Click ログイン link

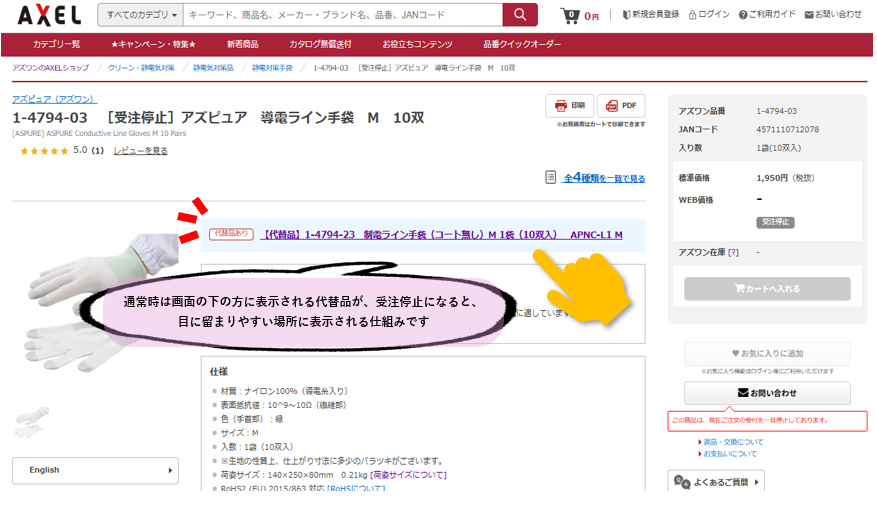click(709, 15)
